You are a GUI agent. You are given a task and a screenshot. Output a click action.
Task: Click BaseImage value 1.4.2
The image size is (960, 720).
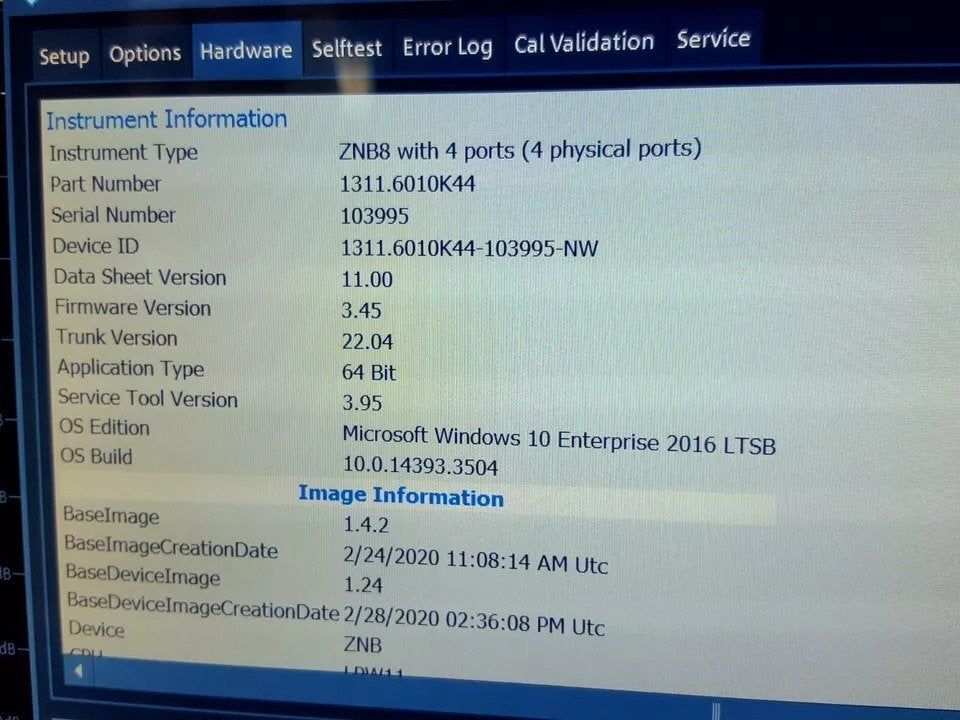coord(366,524)
